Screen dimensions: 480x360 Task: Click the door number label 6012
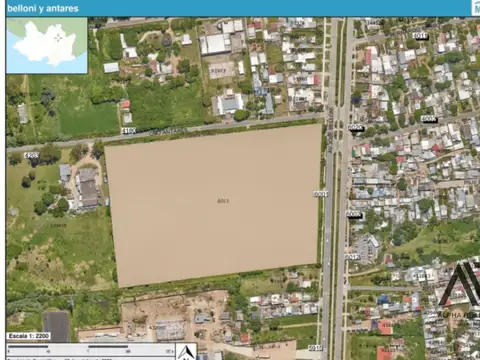(353, 257)
